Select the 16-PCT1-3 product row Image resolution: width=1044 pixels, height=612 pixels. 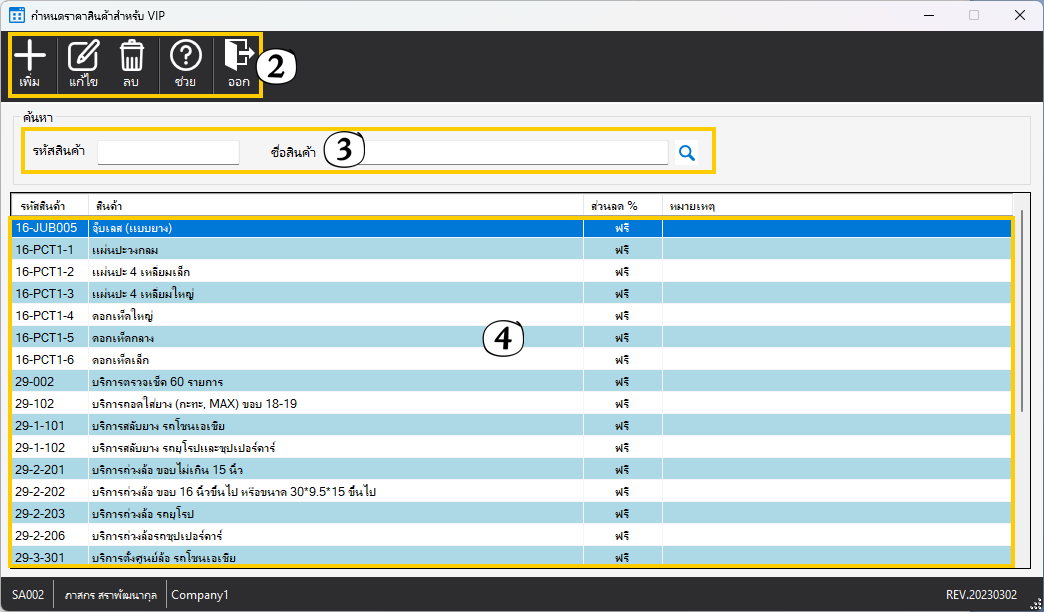(300, 293)
